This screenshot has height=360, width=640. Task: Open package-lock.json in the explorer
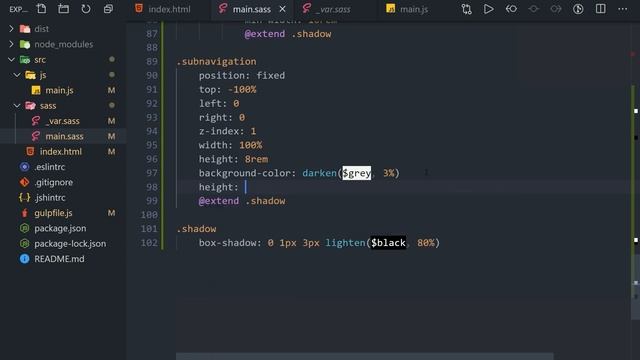point(70,244)
